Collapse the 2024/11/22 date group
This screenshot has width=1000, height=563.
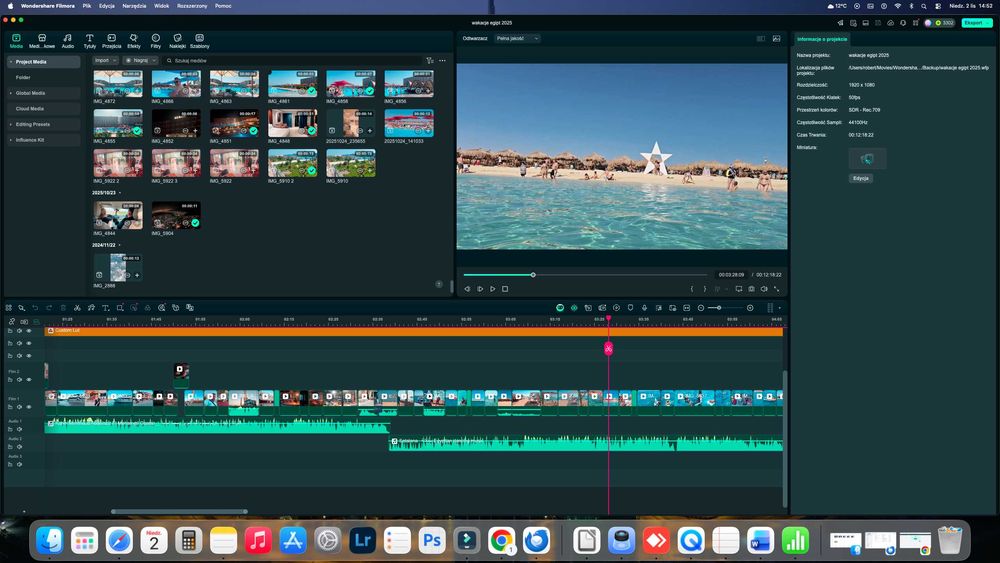[x=120, y=245]
